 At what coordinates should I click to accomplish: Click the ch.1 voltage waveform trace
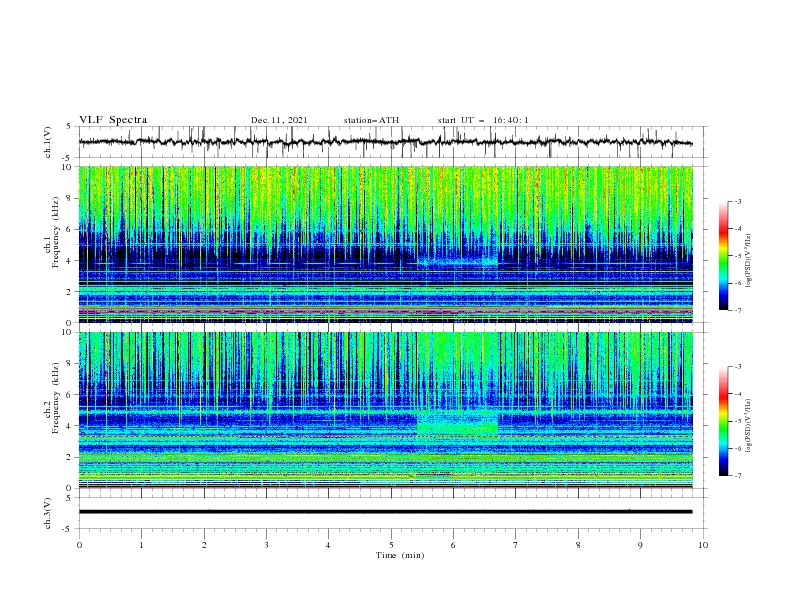385,142
